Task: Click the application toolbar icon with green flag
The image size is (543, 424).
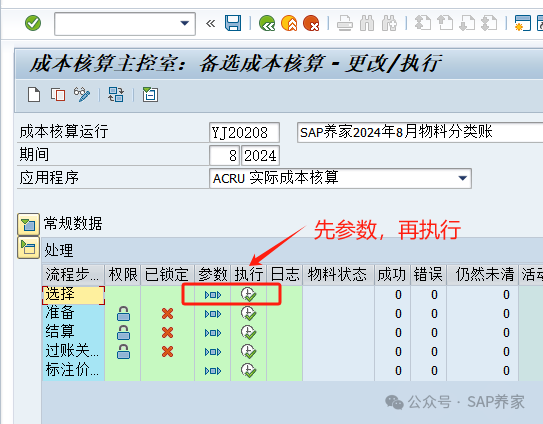Action: click(x=150, y=95)
